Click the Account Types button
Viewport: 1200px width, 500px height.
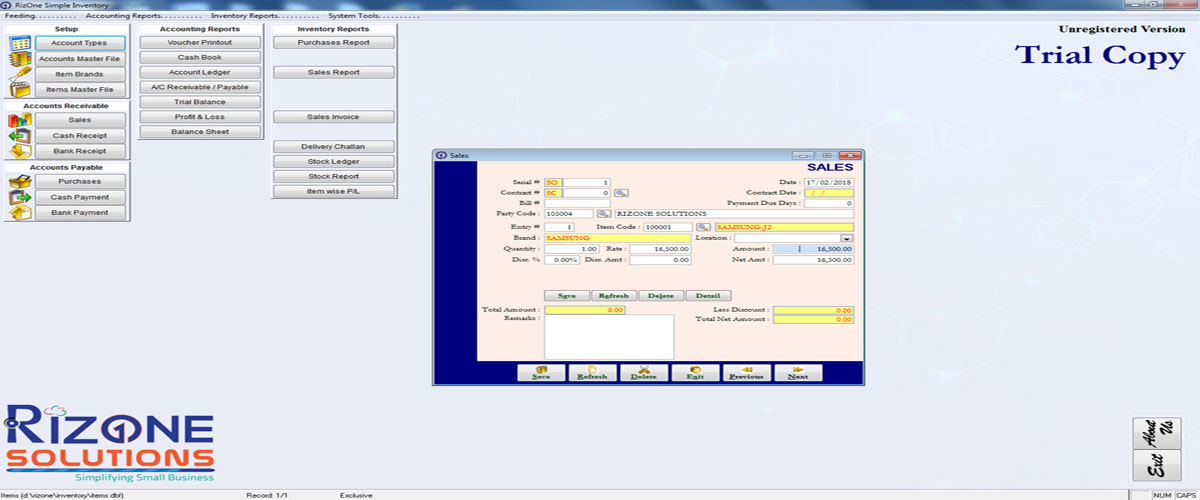click(80, 43)
